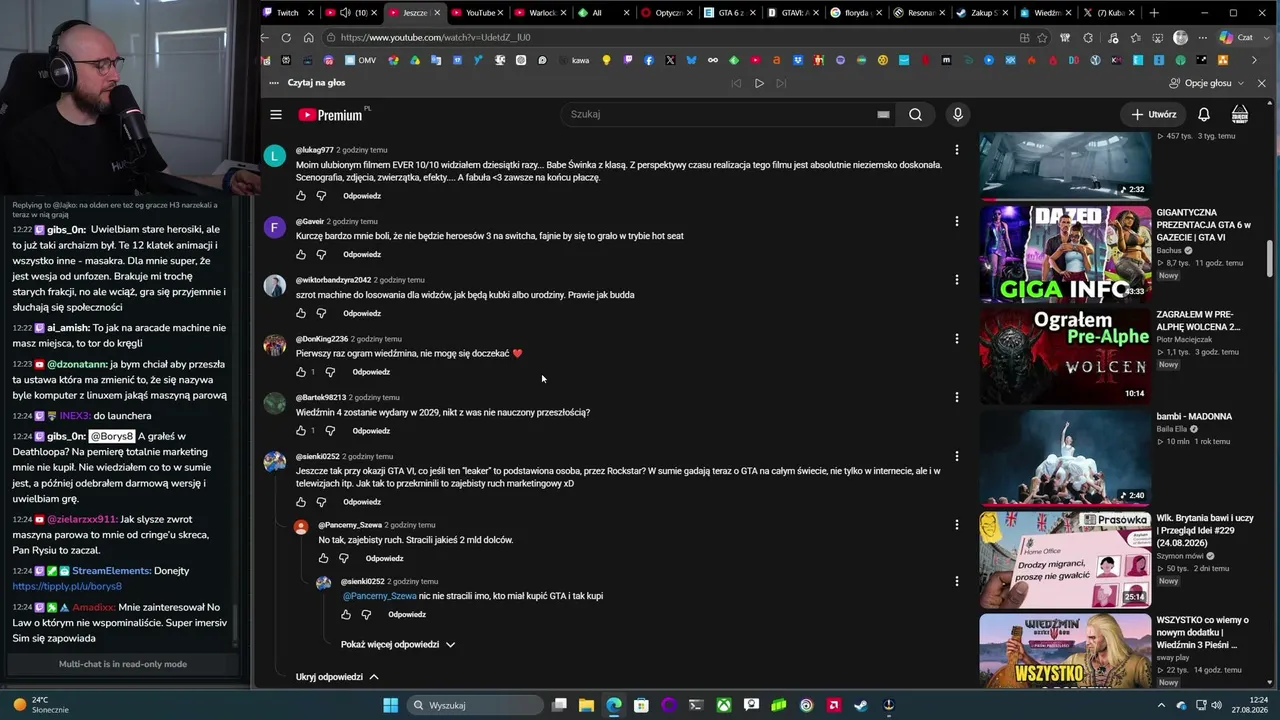Switch to the Twitch tab
1280x720 pixels.
289,13
